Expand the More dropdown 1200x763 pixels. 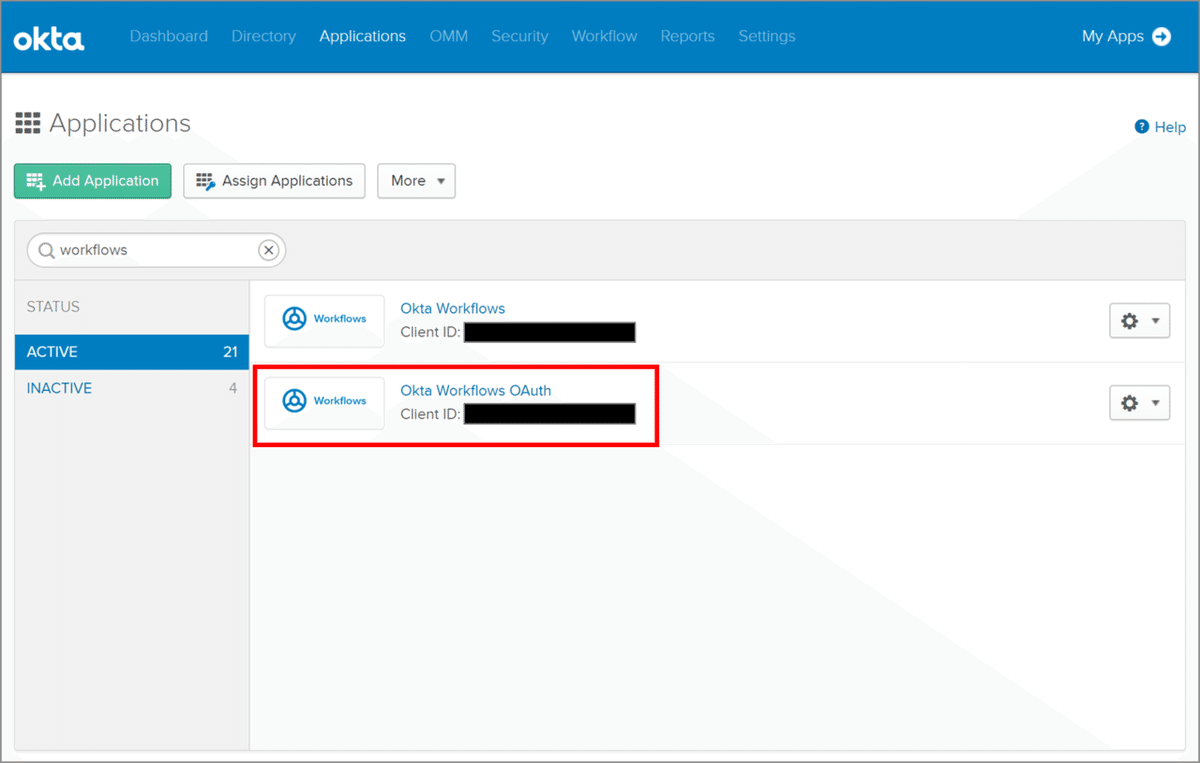pos(416,181)
